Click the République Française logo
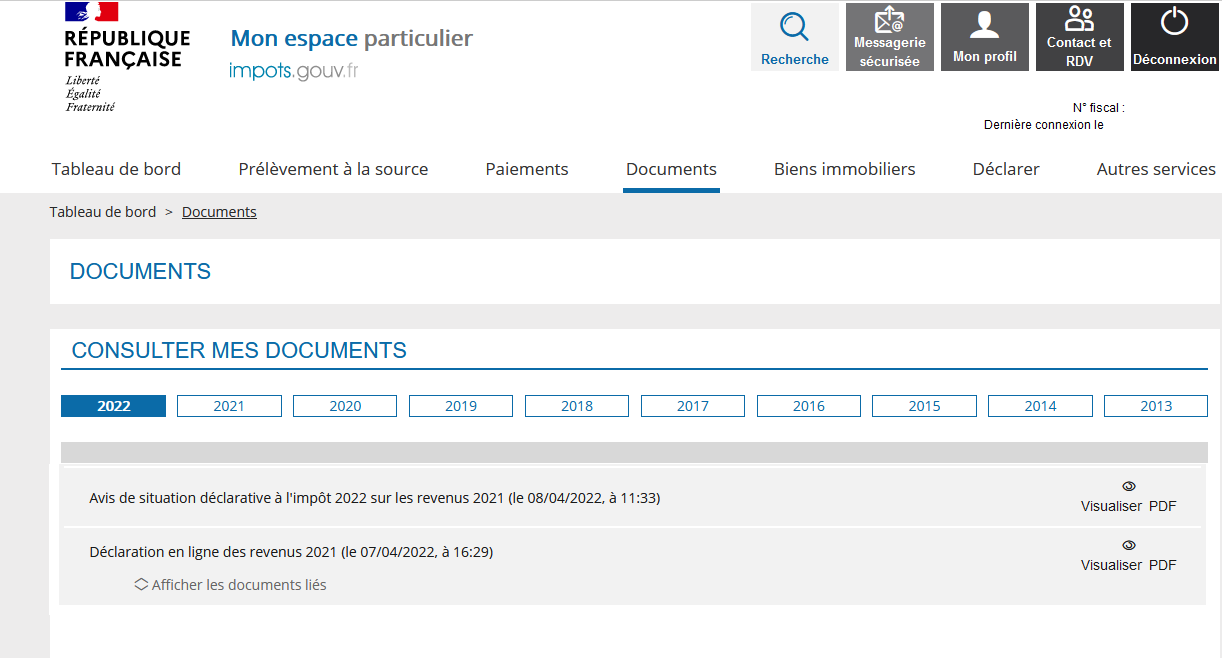Screen dimensions: 1222x658 point(127,57)
